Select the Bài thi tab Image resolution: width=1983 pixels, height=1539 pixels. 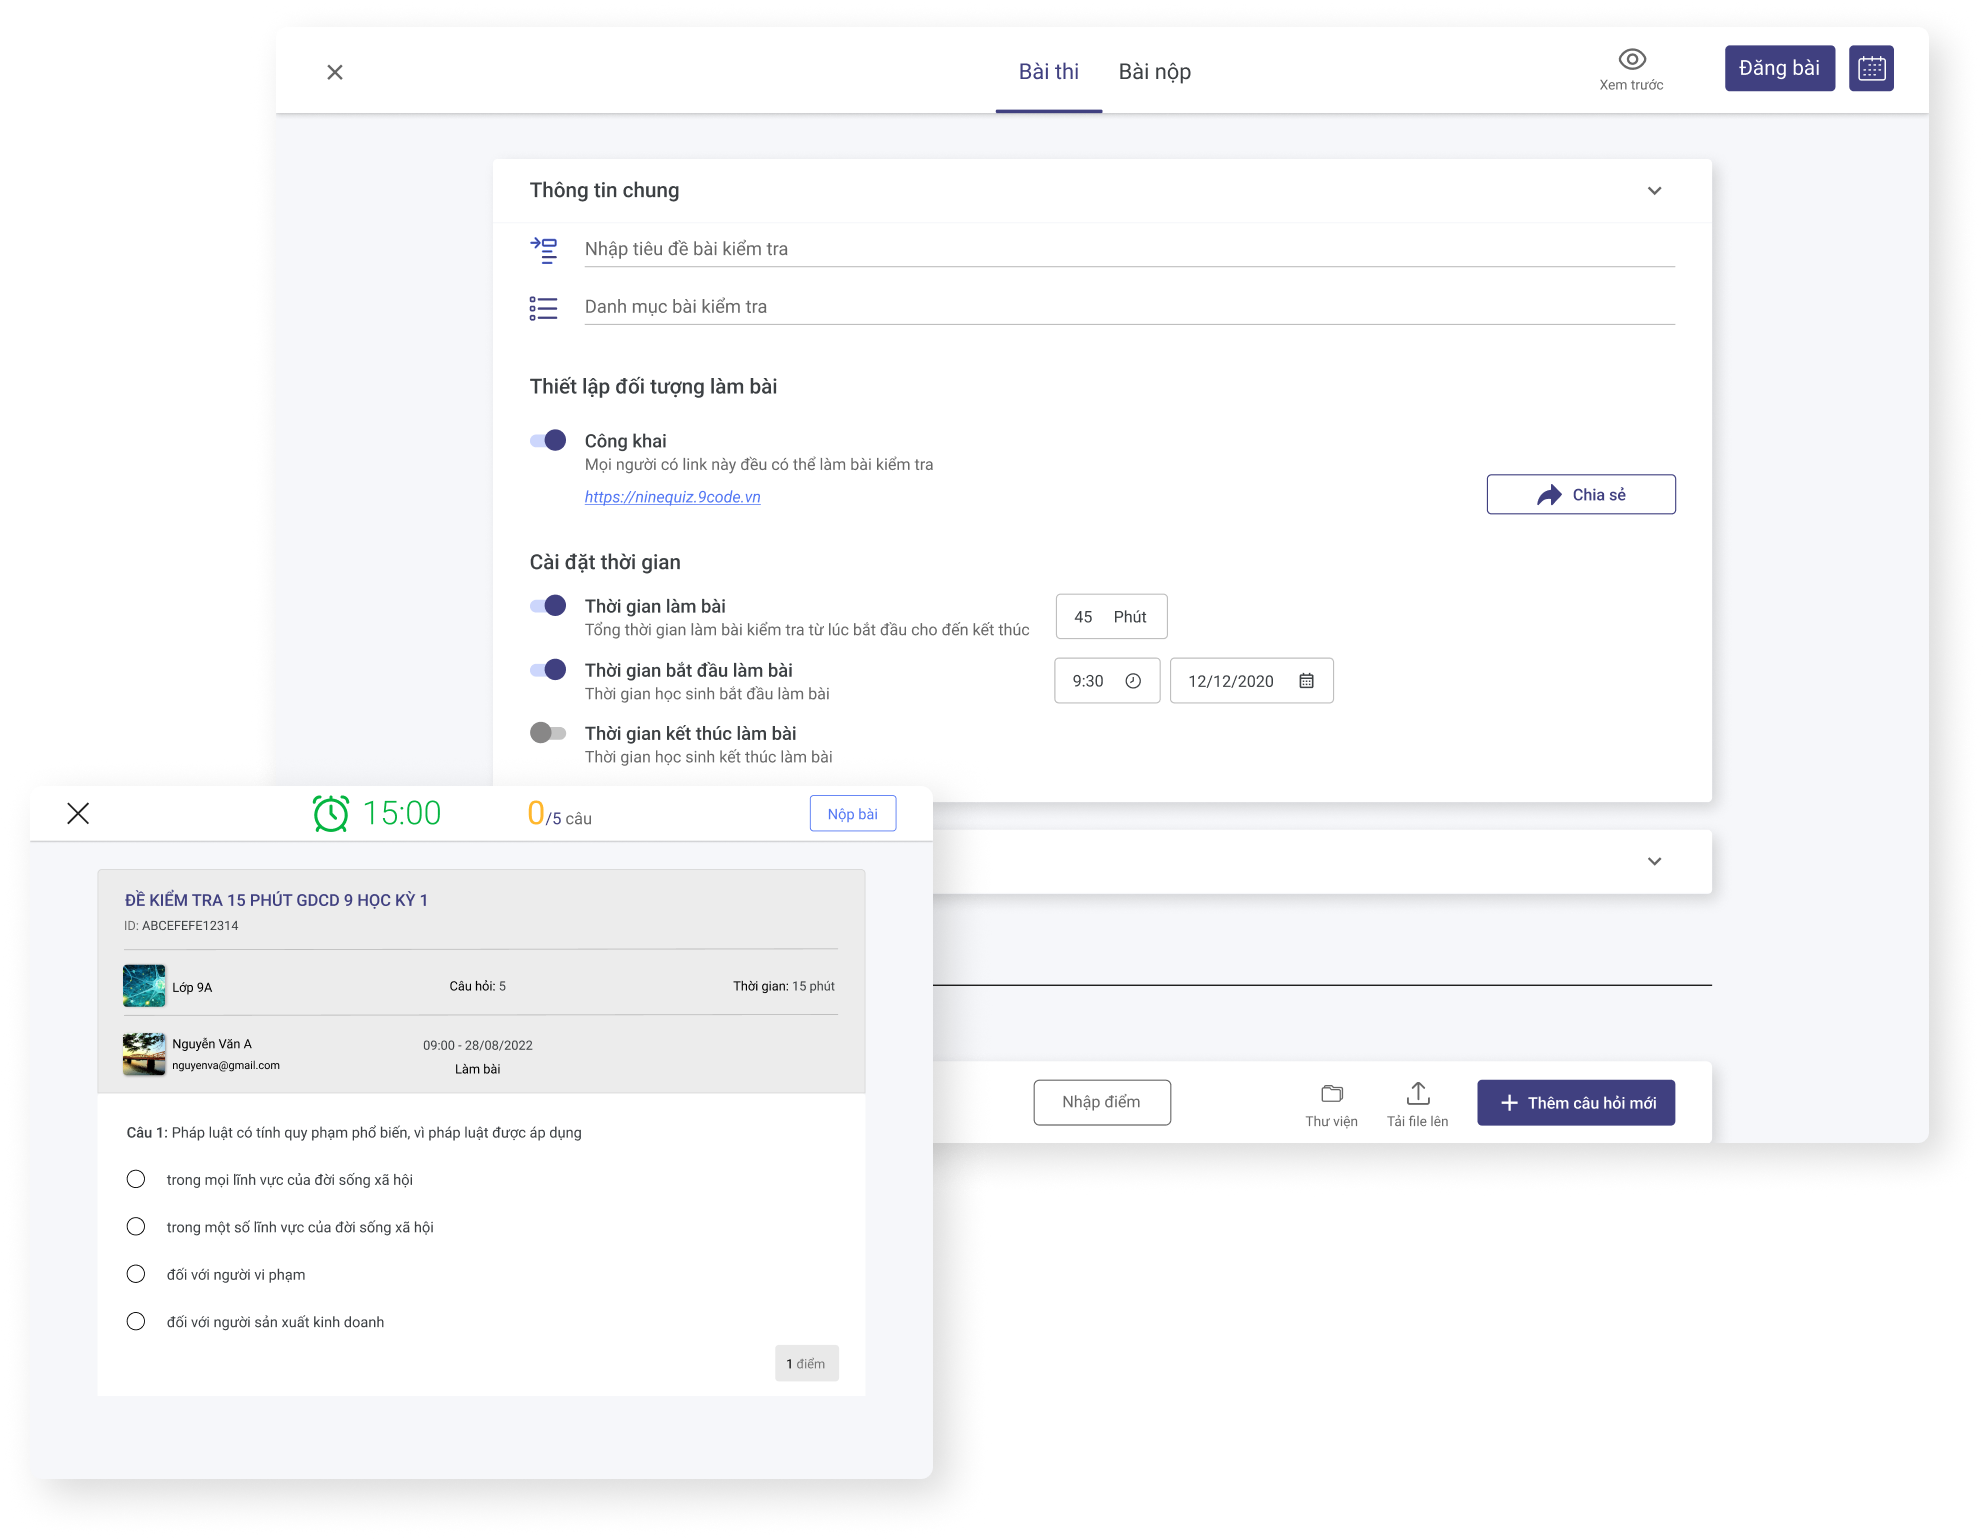[1048, 72]
